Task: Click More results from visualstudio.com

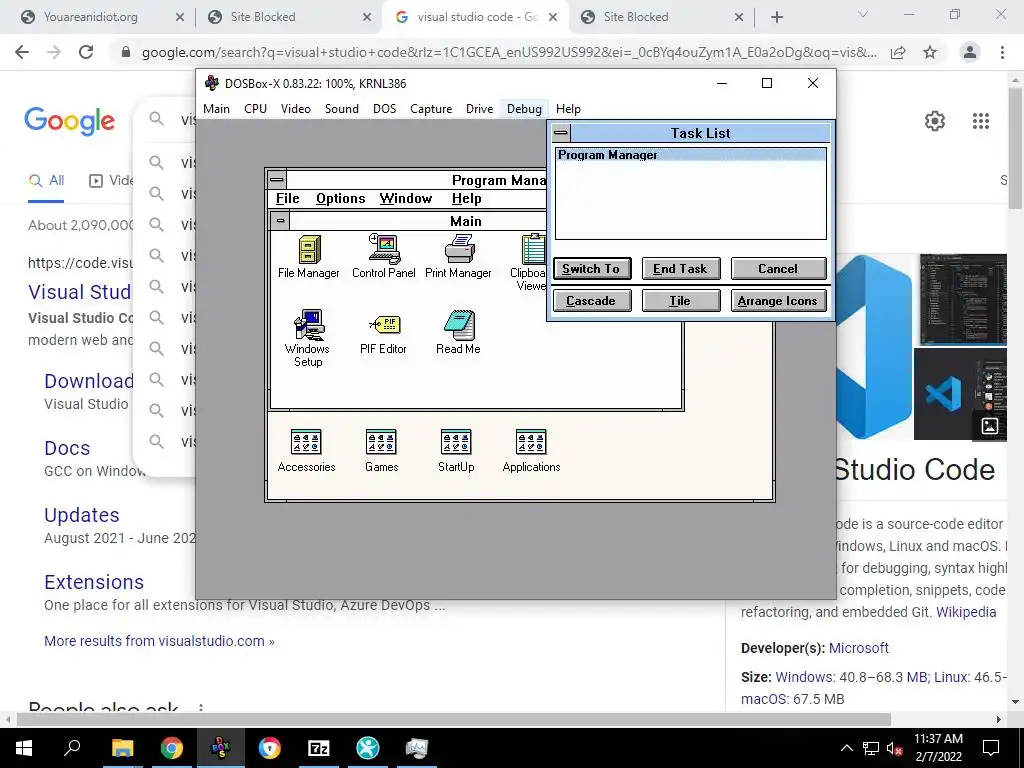Action: [159, 641]
